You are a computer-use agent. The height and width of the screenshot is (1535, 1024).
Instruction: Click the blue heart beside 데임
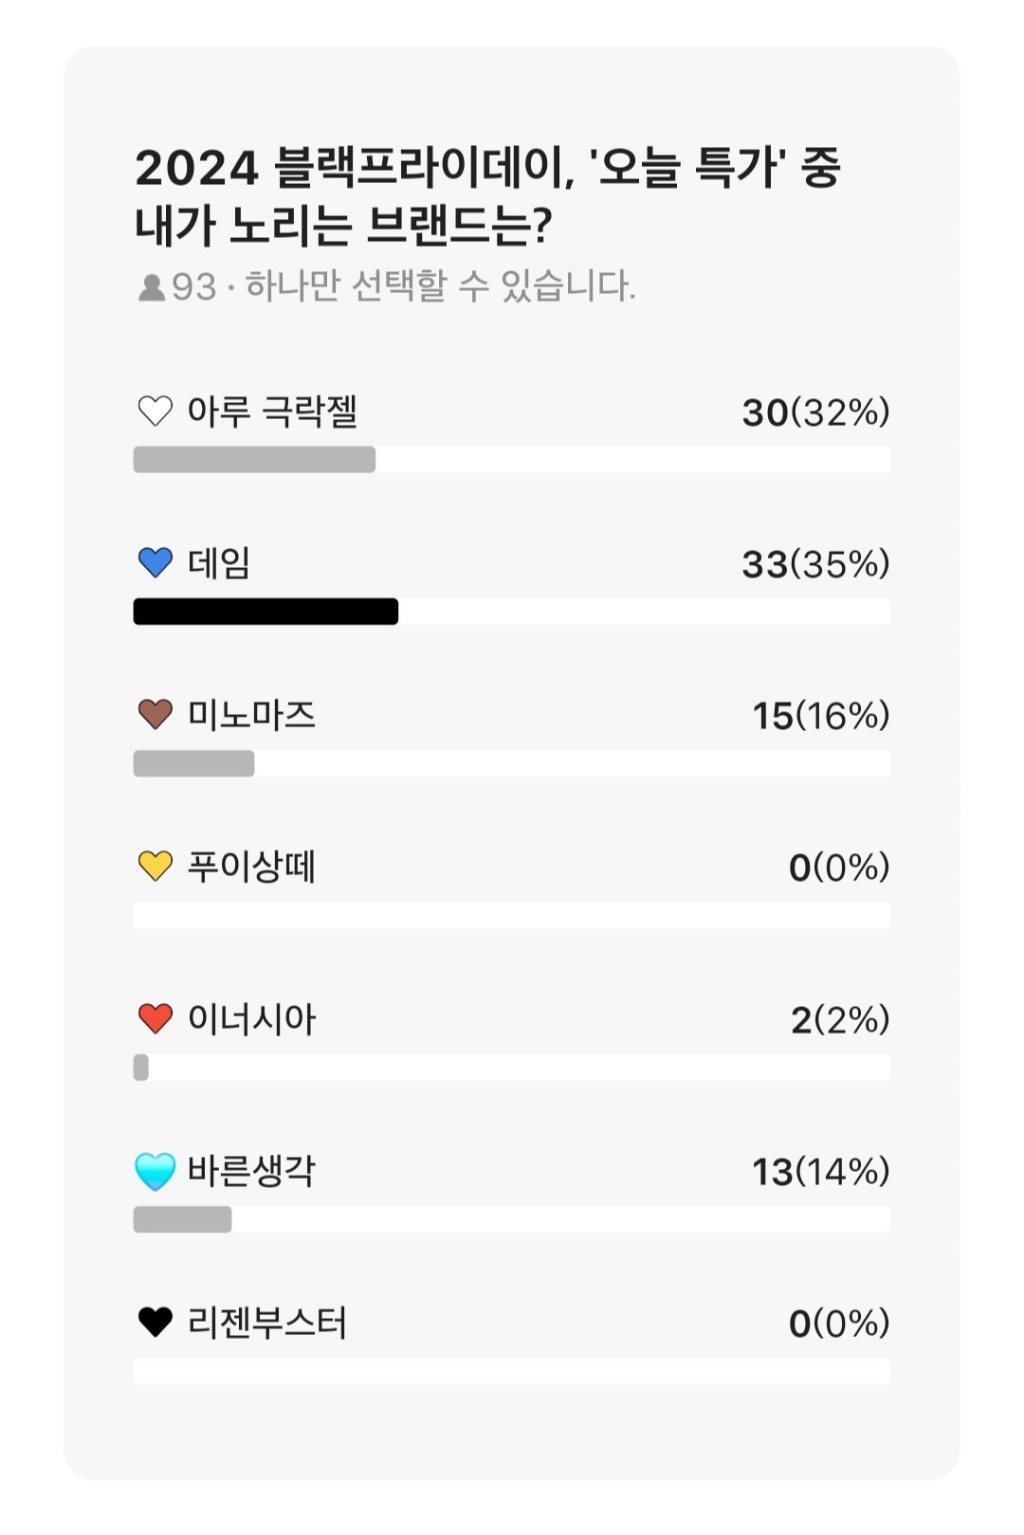tap(155, 563)
